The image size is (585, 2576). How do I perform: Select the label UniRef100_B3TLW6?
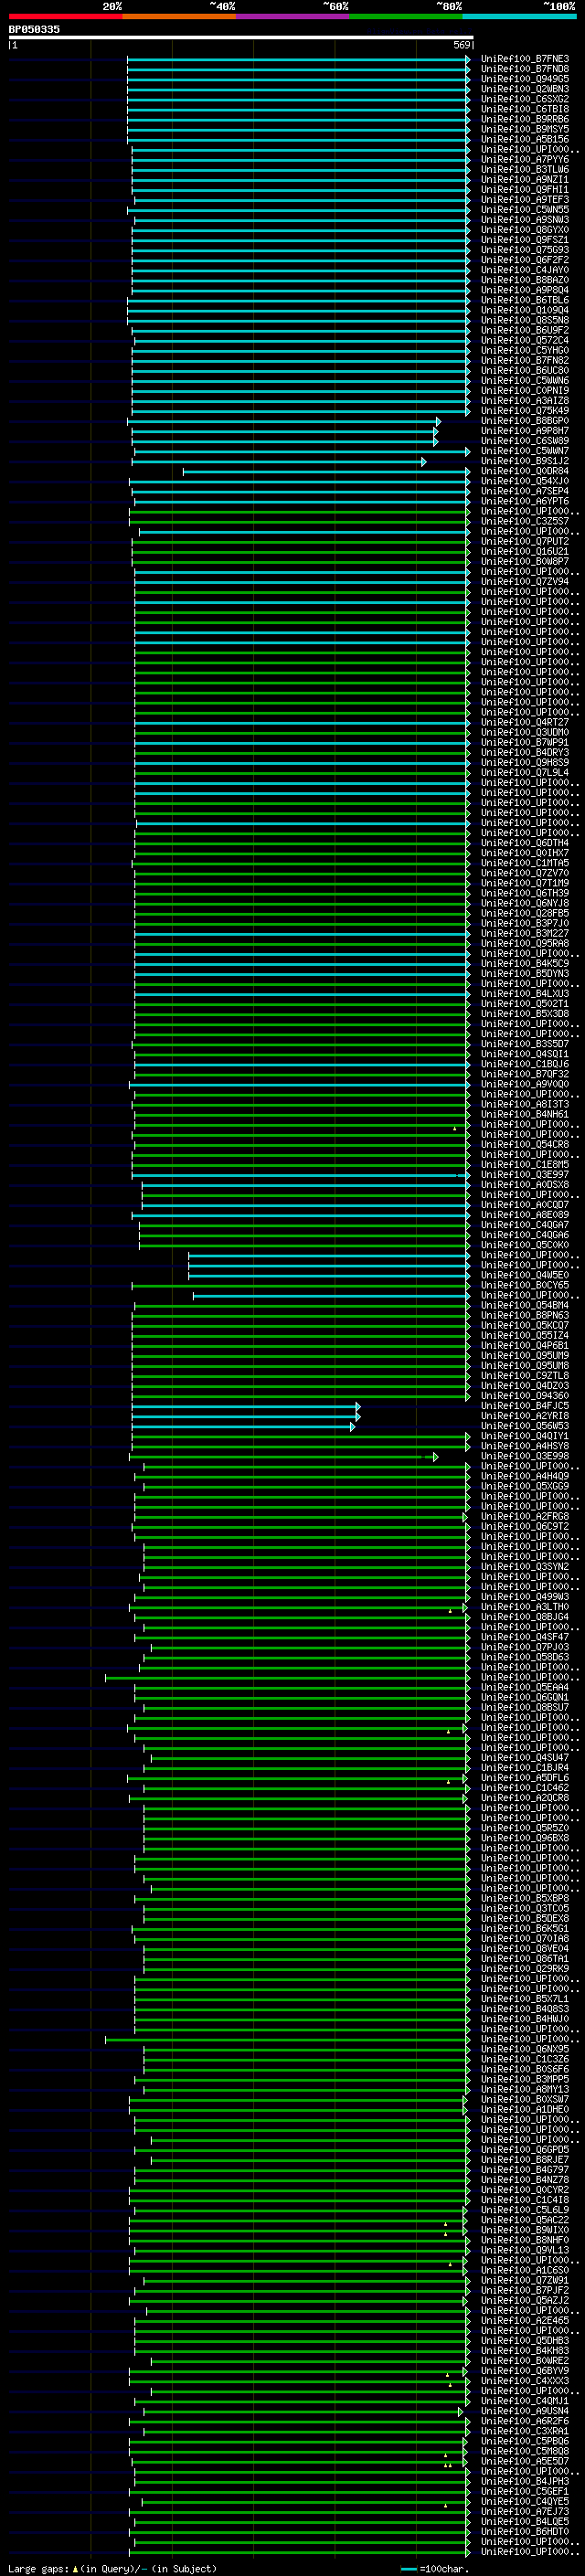tap(525, 170)
